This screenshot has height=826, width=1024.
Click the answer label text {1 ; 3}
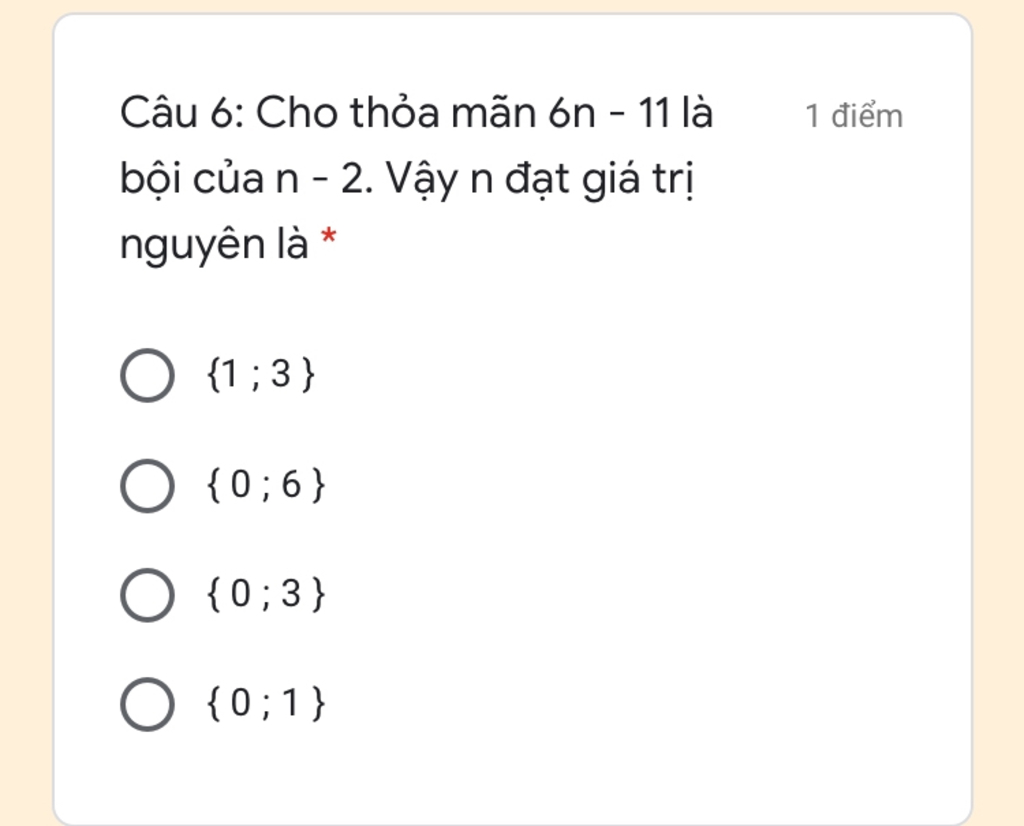[x=261, y=375]
